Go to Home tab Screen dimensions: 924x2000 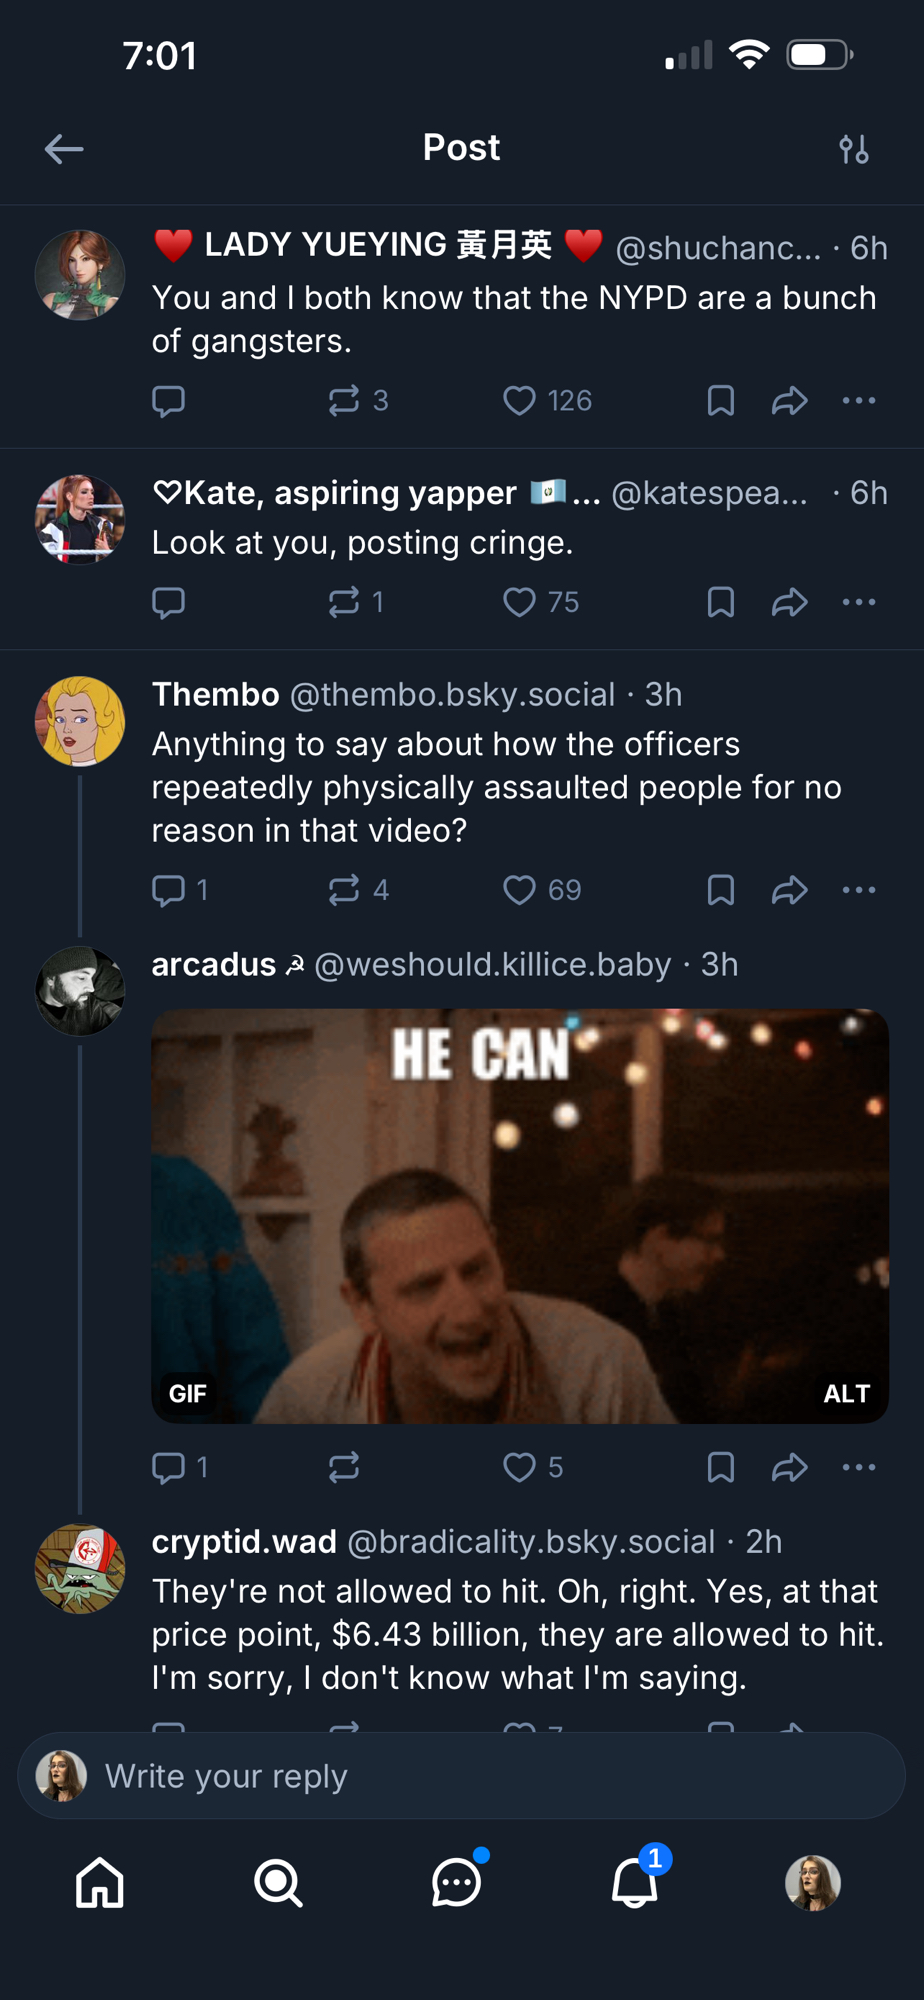point(100,1883)
